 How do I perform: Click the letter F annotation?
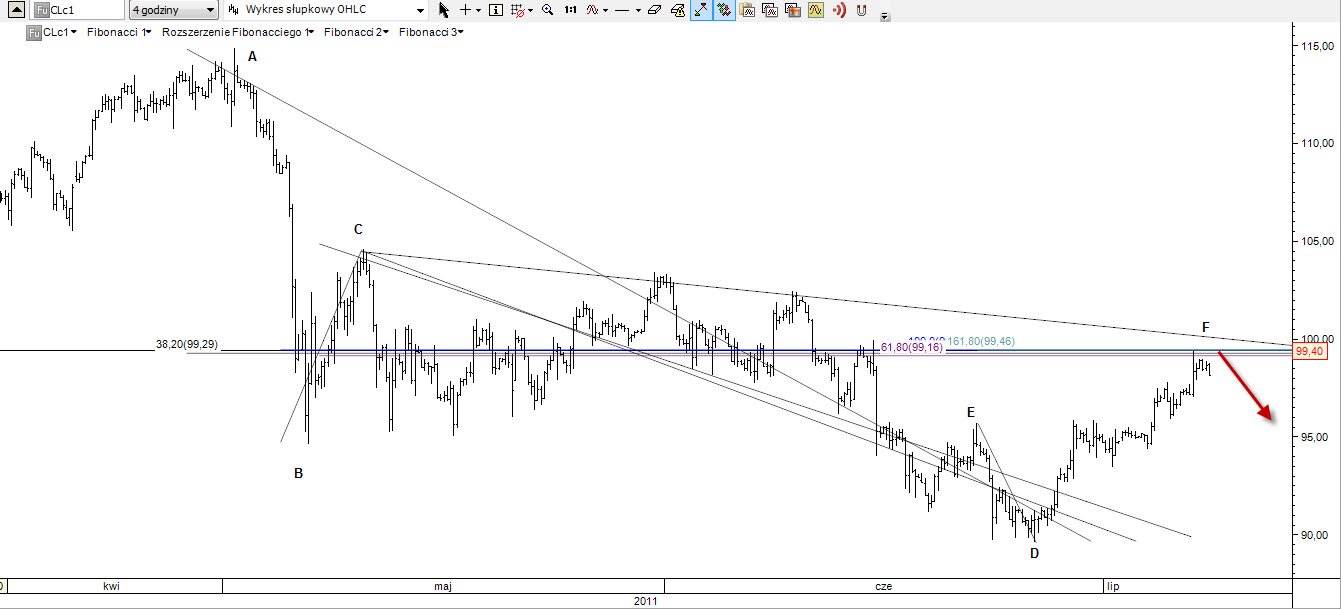[x=1206, y=327]
